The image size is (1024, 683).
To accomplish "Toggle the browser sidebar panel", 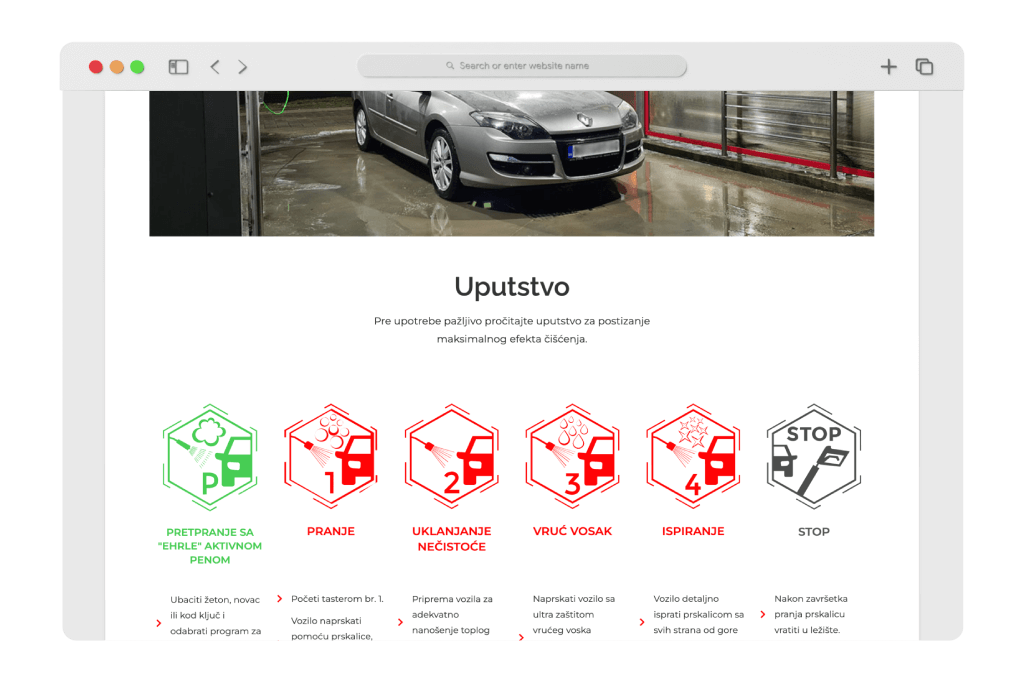I will [x=178, y=67].
